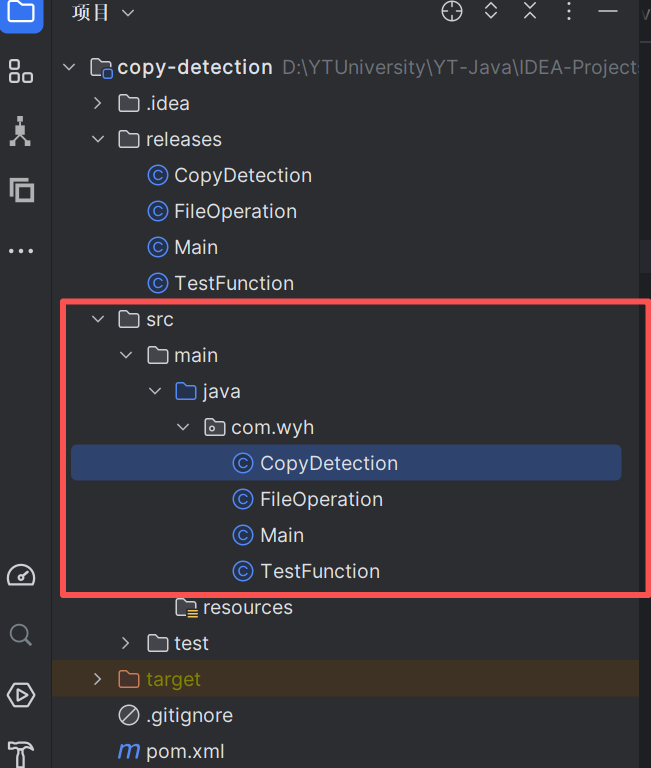Viewport: 651px width, 768px height.
Task: Select FileOperation class under com.wyh
Action: (321, 499)
